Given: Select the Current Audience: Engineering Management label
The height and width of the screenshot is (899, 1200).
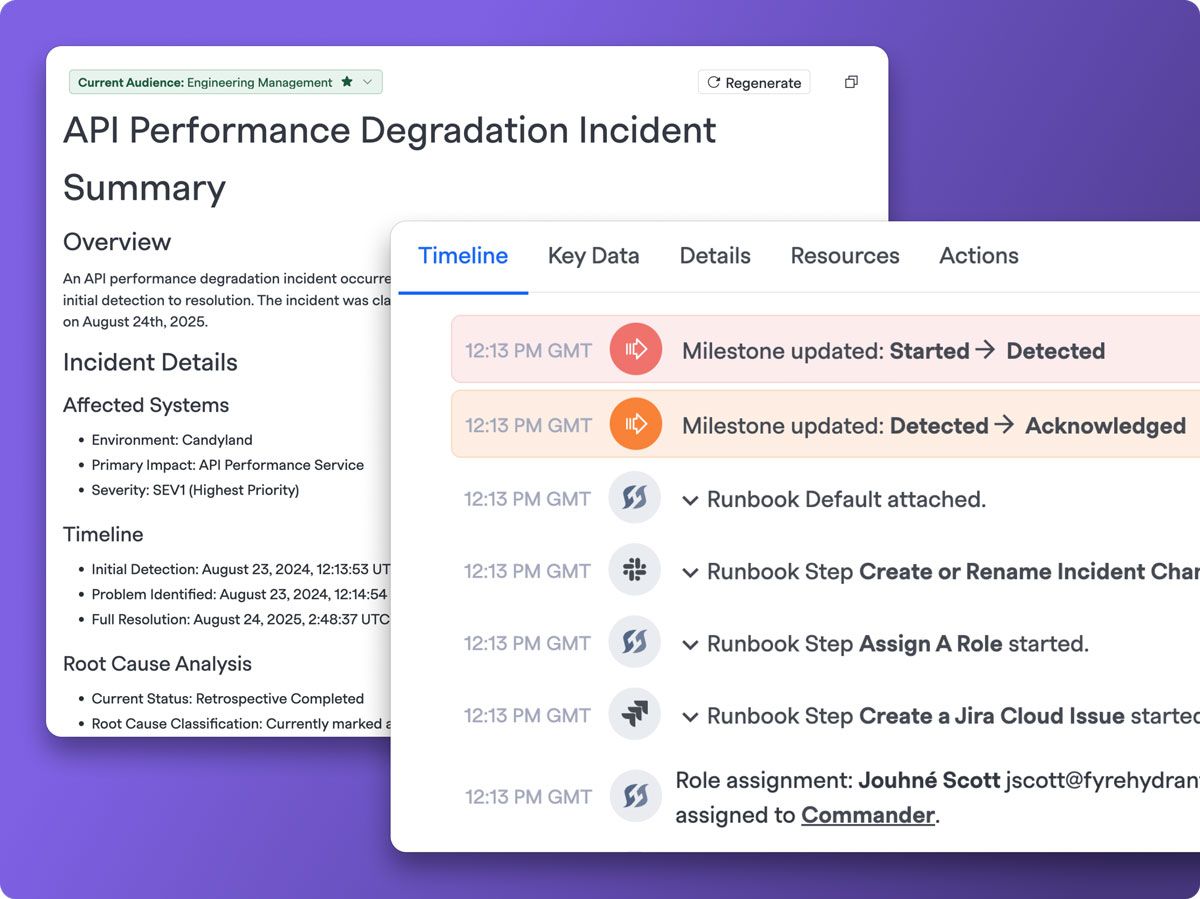Looking at the screenshot, I should pos(205,82).
